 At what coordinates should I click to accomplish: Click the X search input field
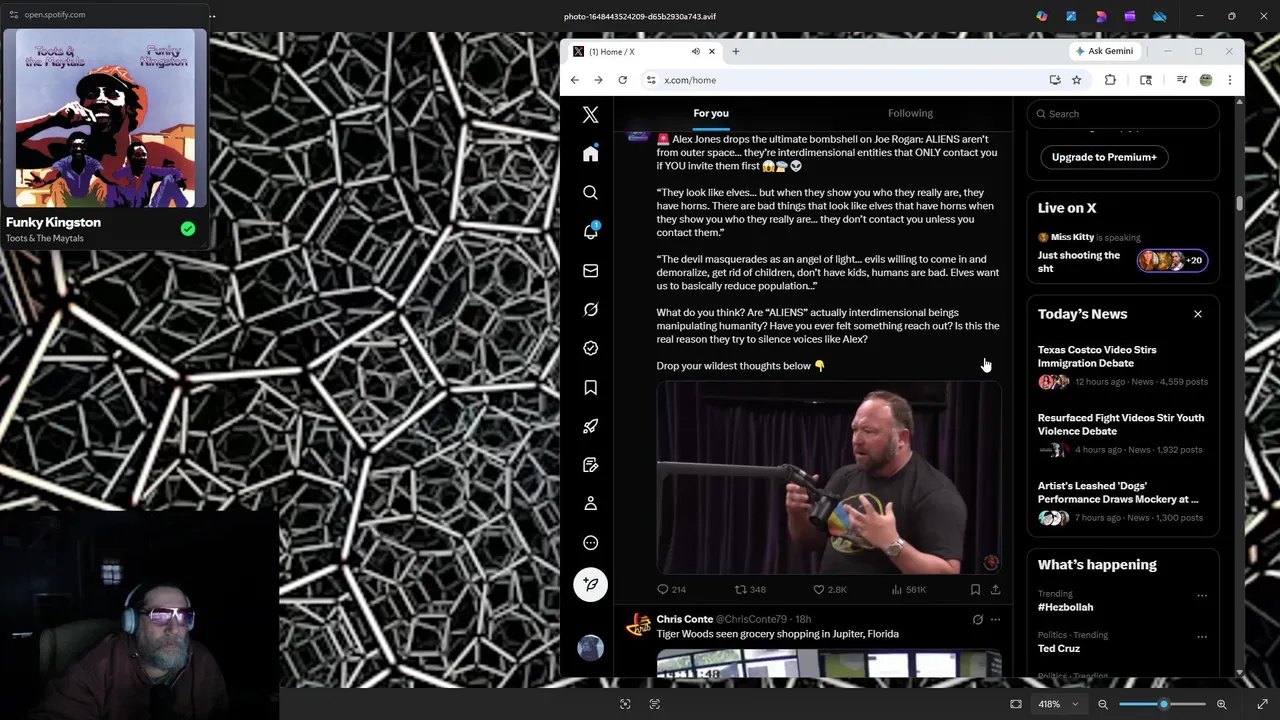[1123, 114]
